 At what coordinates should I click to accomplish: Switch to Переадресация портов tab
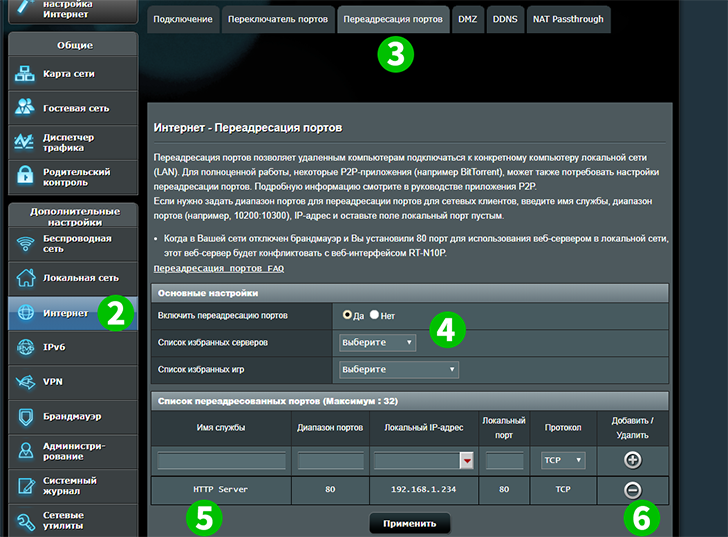393,19
